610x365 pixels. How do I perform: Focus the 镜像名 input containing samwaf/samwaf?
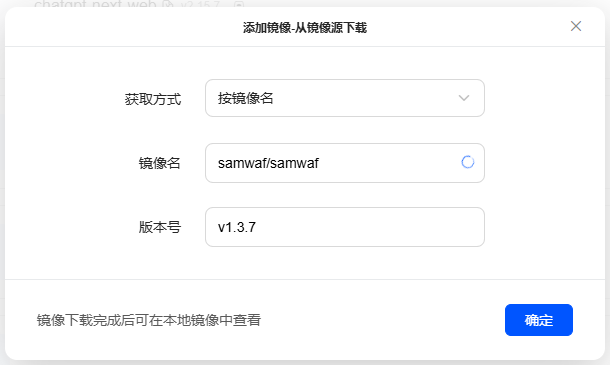345,163
